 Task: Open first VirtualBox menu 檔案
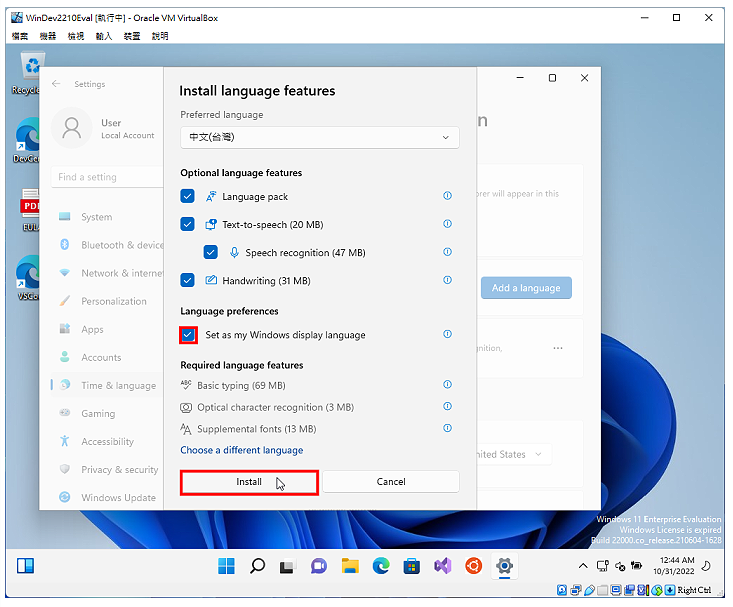coord(20,36)
